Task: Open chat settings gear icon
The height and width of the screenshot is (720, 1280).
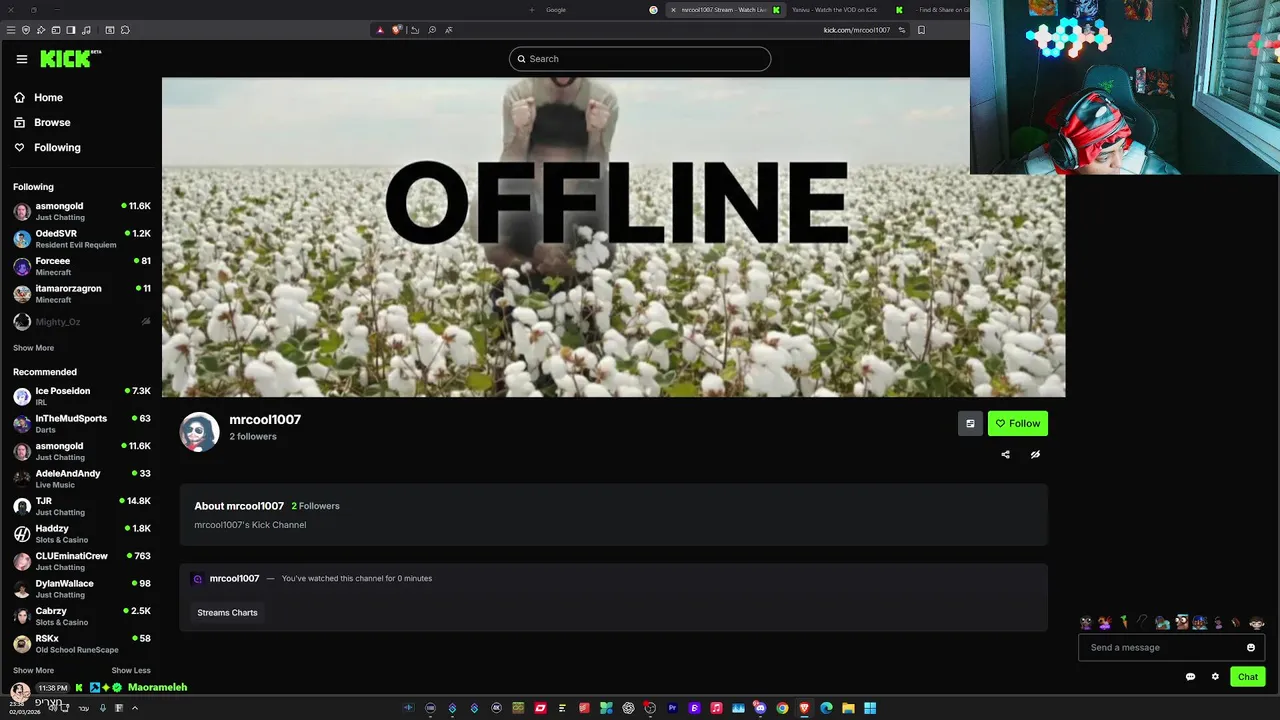Action: click(x=1215, y=677)
